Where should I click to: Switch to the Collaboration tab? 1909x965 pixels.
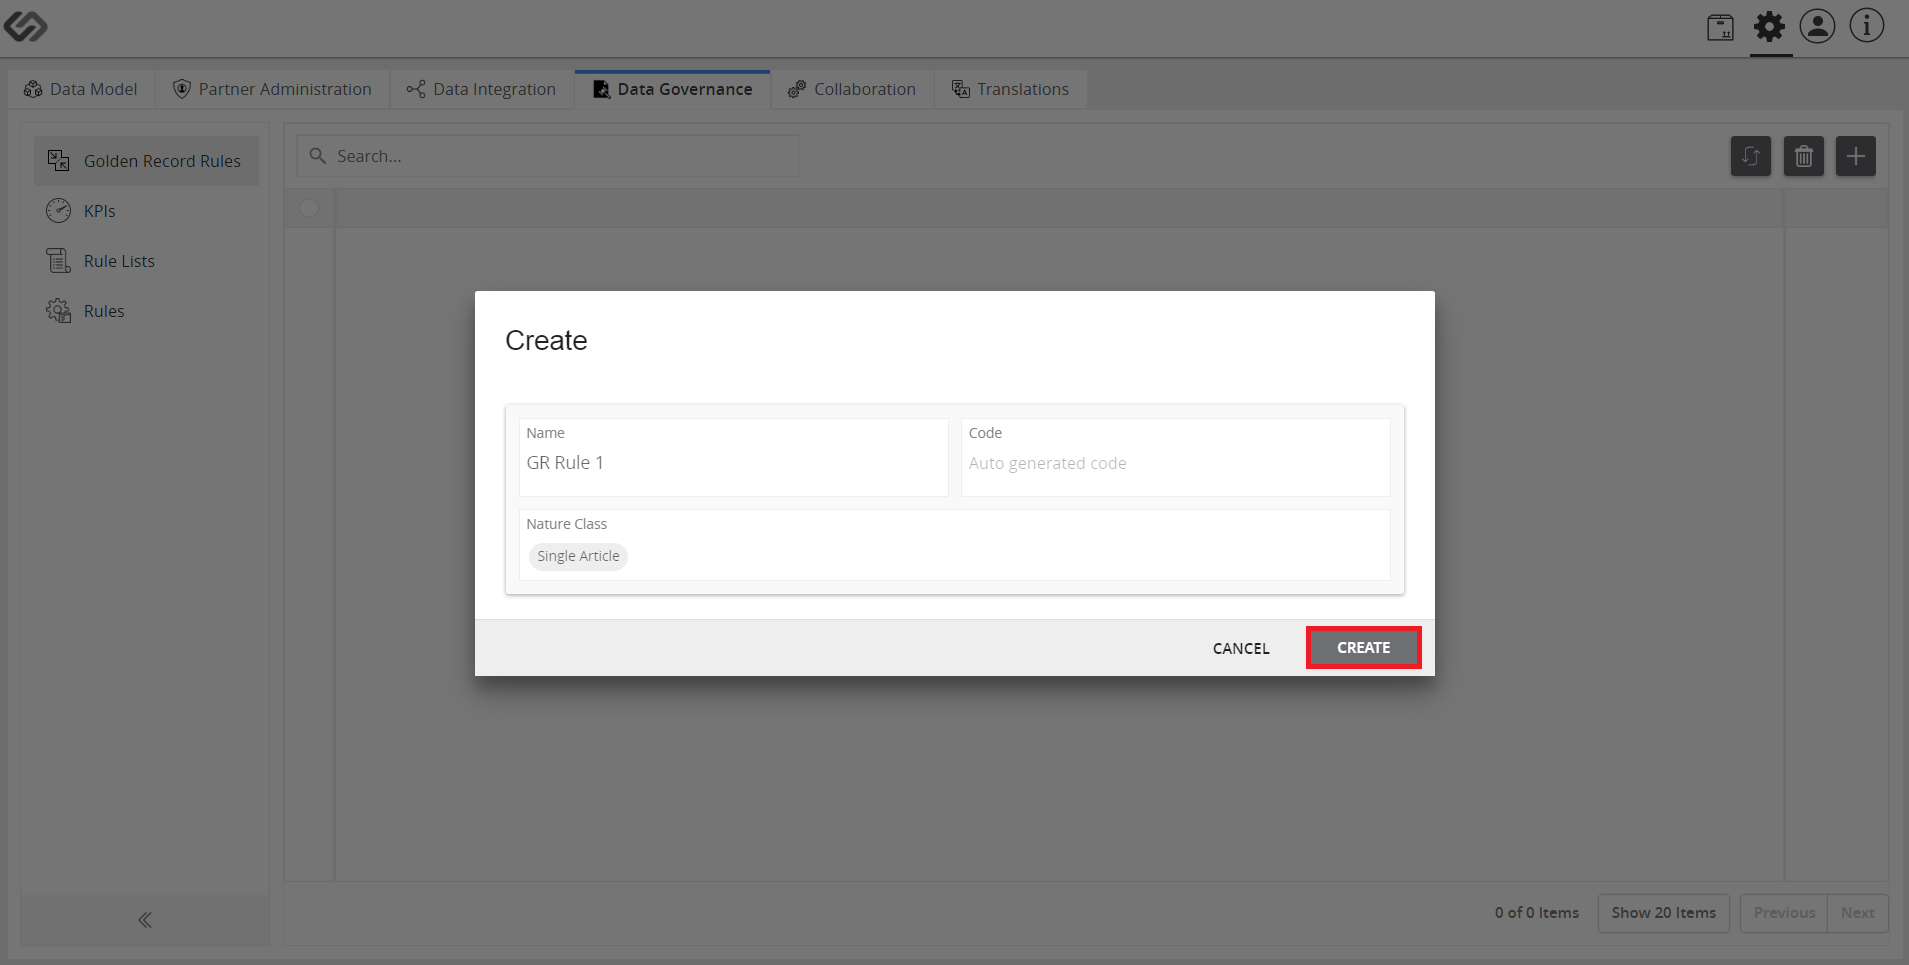[x=852, y=89]
